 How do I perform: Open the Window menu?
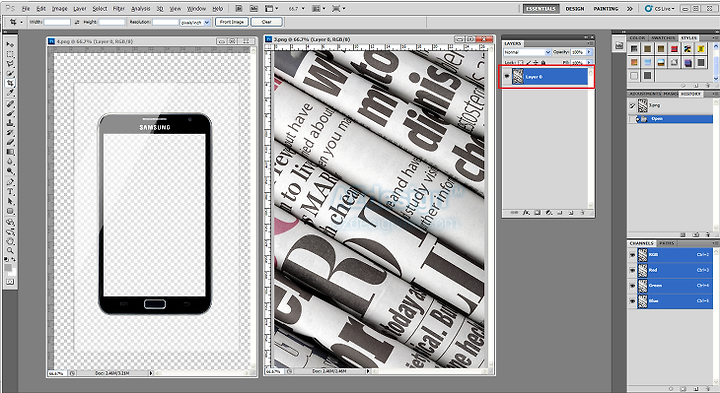coord(197,9)
